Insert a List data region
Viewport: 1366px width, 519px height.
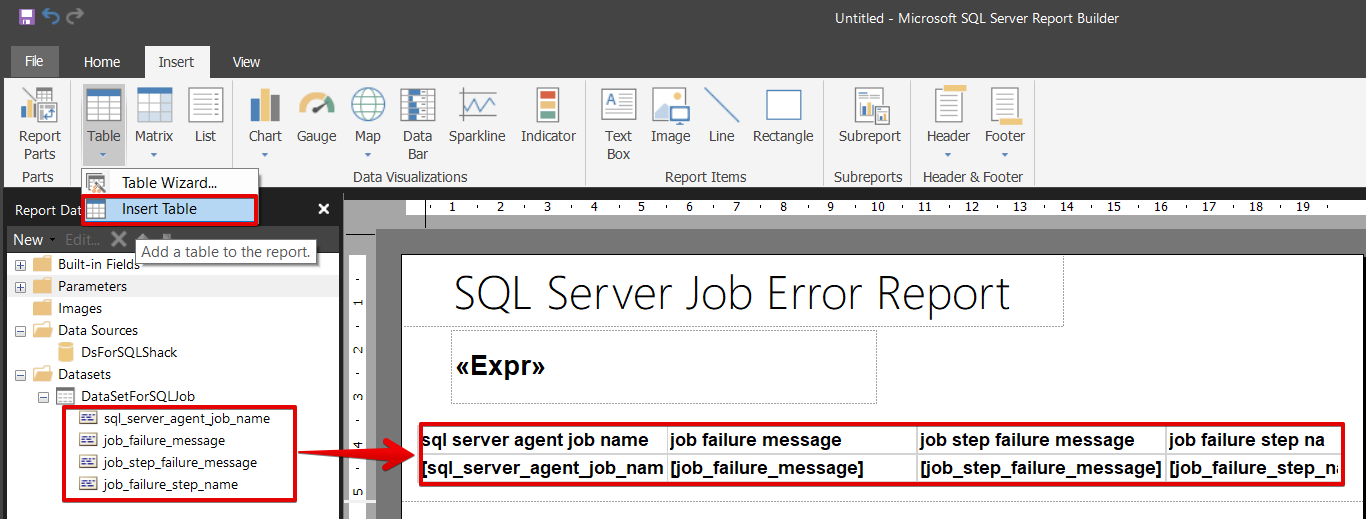206,115
